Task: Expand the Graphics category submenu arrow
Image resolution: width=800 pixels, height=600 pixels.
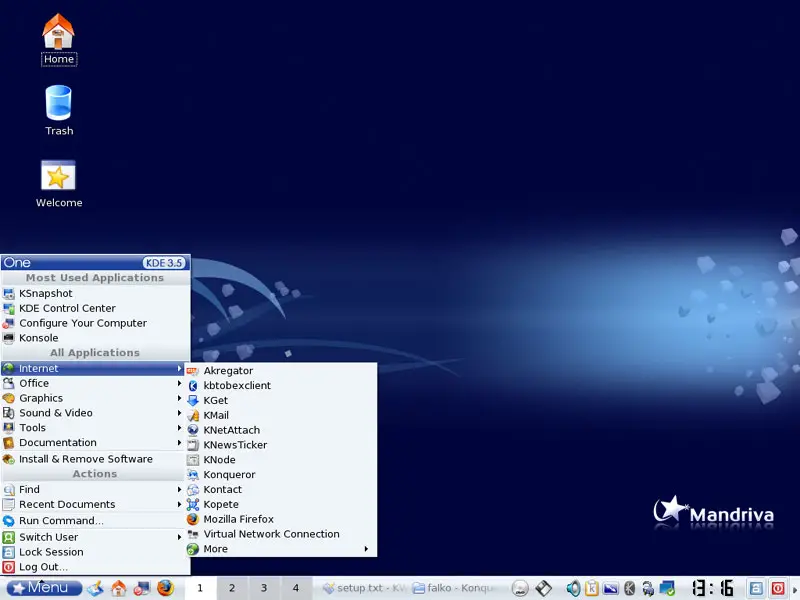Action: coord(179,398)
